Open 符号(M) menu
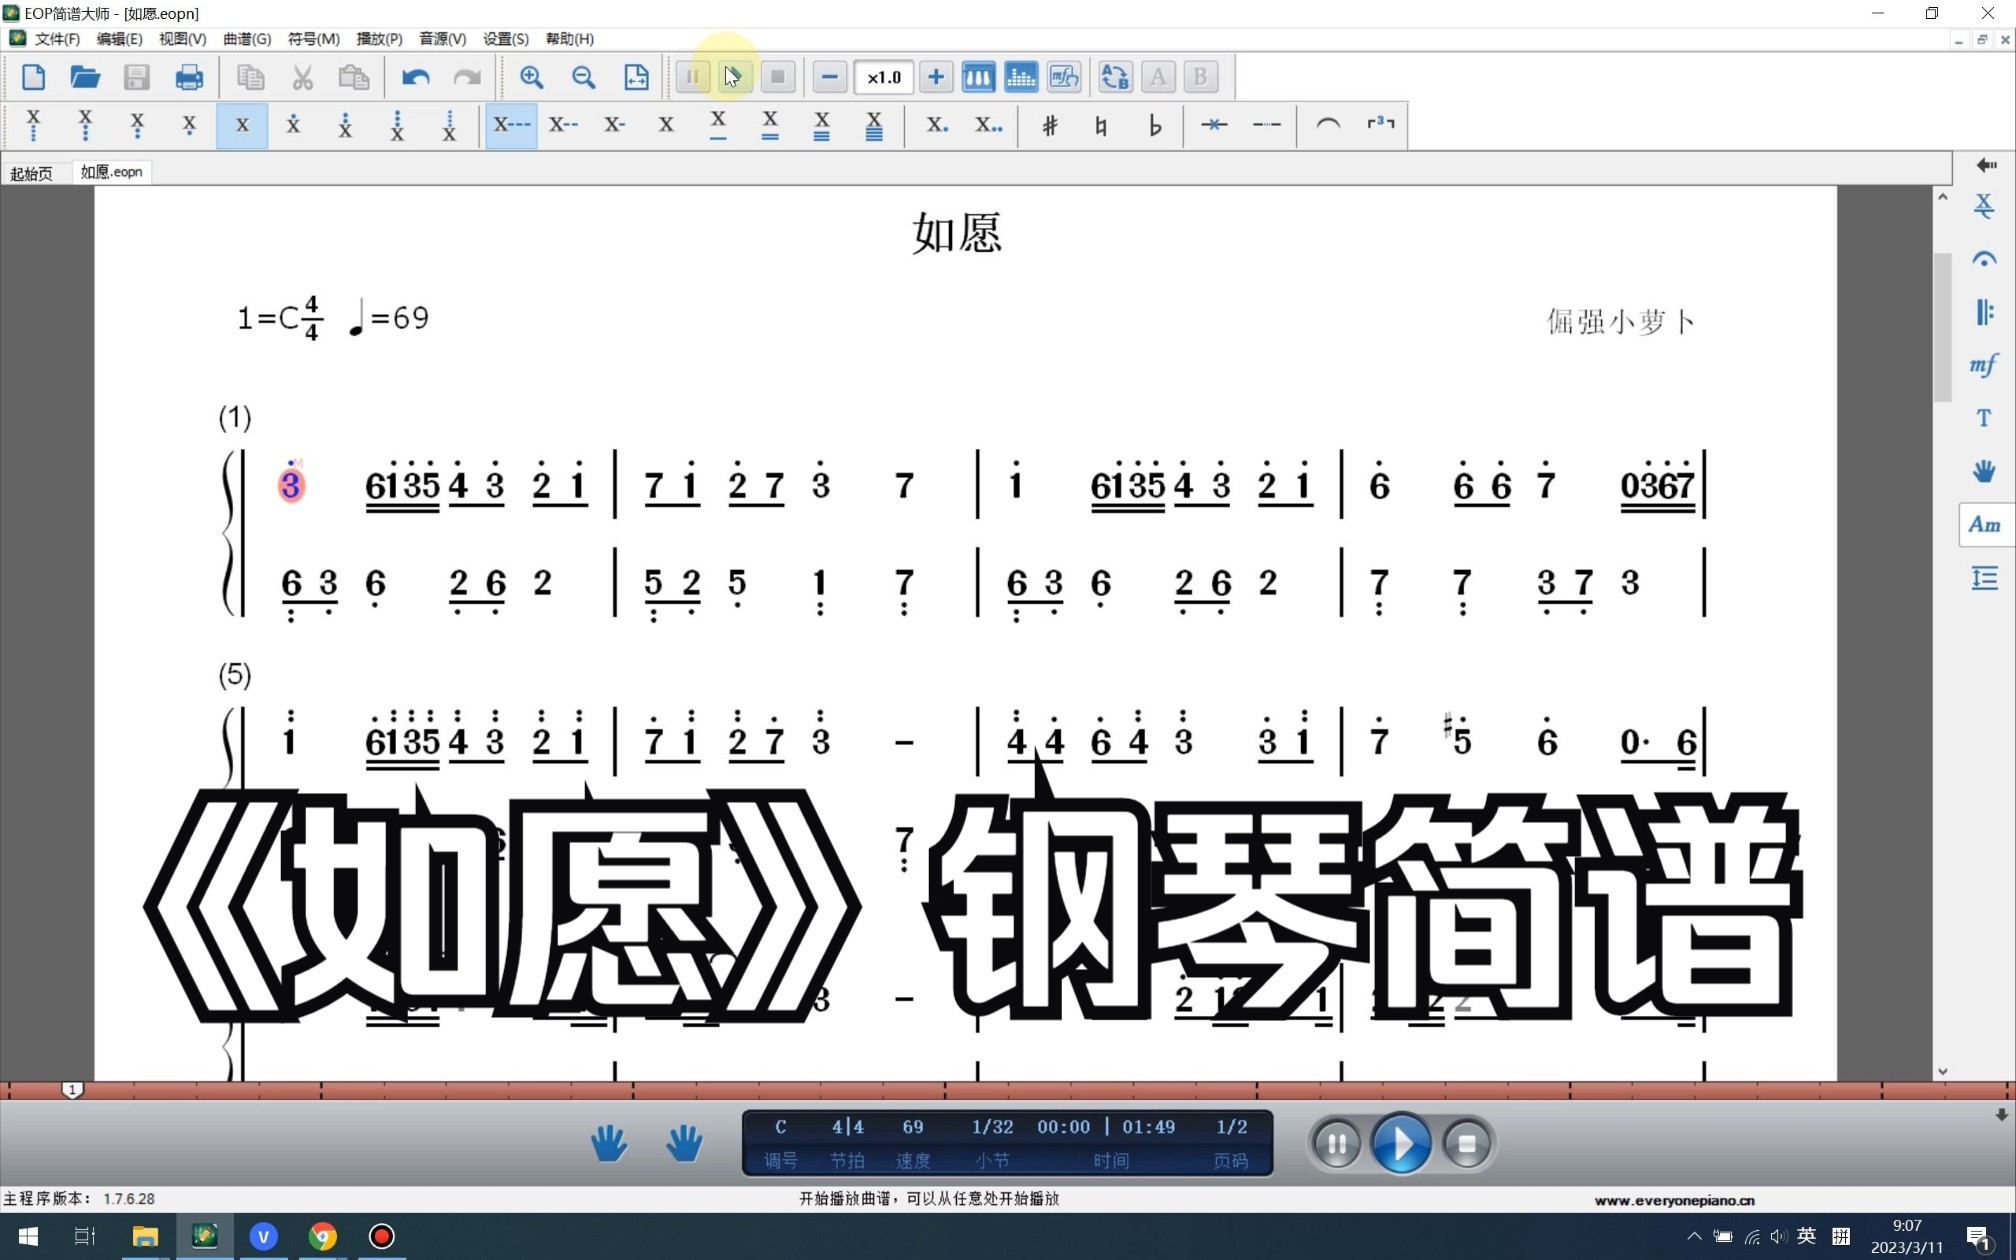Viewport: 2016px width, 1260px height. pos(314,39)
